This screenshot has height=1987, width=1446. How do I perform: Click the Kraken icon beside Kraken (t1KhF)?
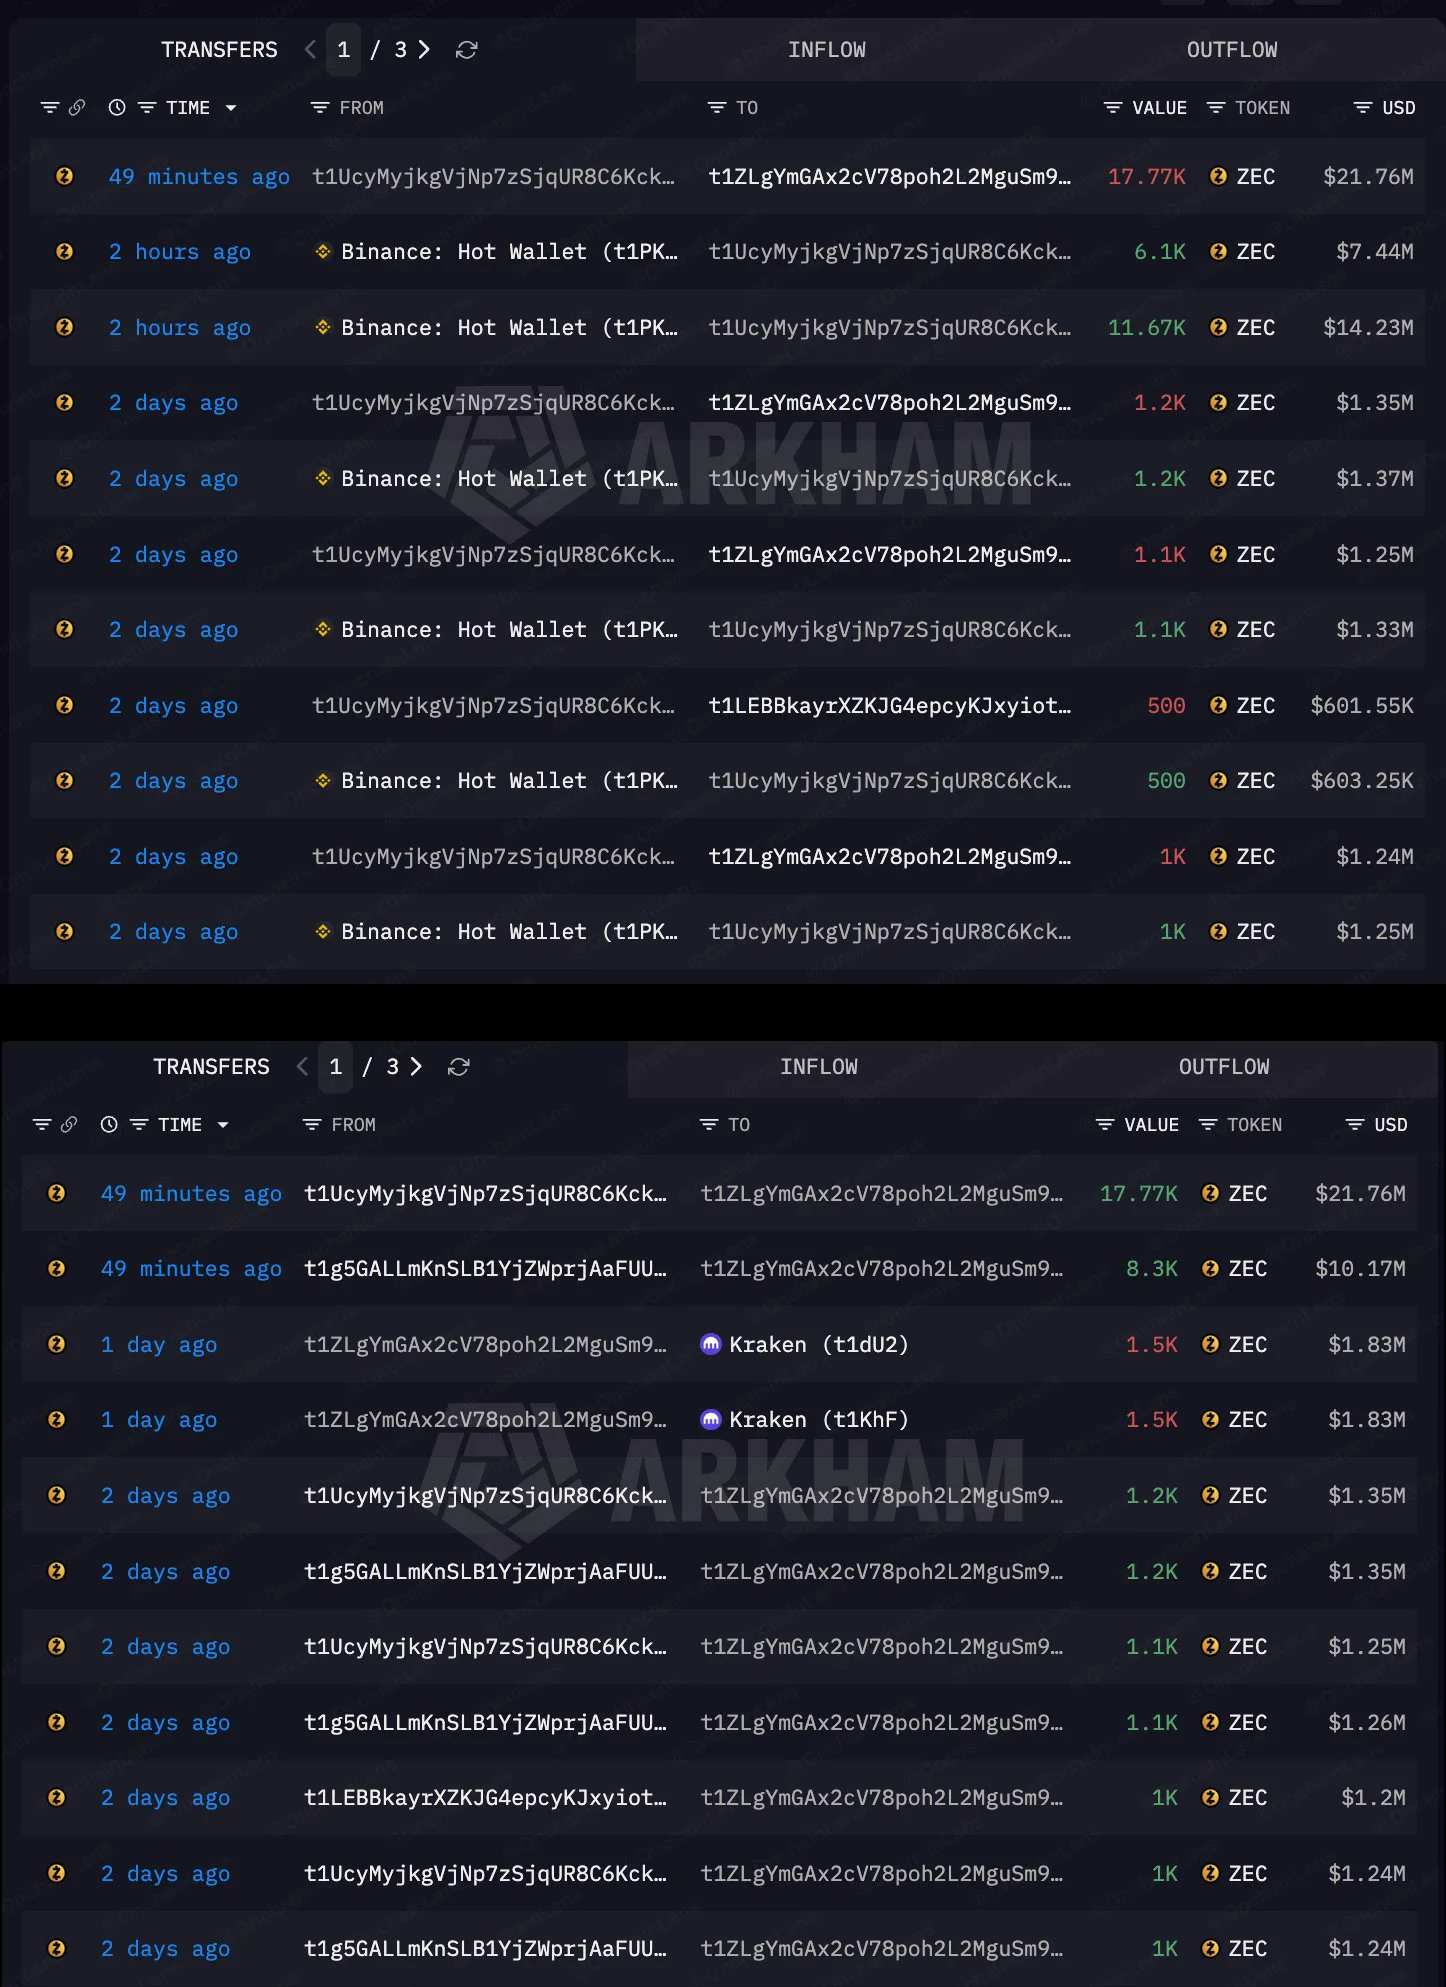(711, 1419)
